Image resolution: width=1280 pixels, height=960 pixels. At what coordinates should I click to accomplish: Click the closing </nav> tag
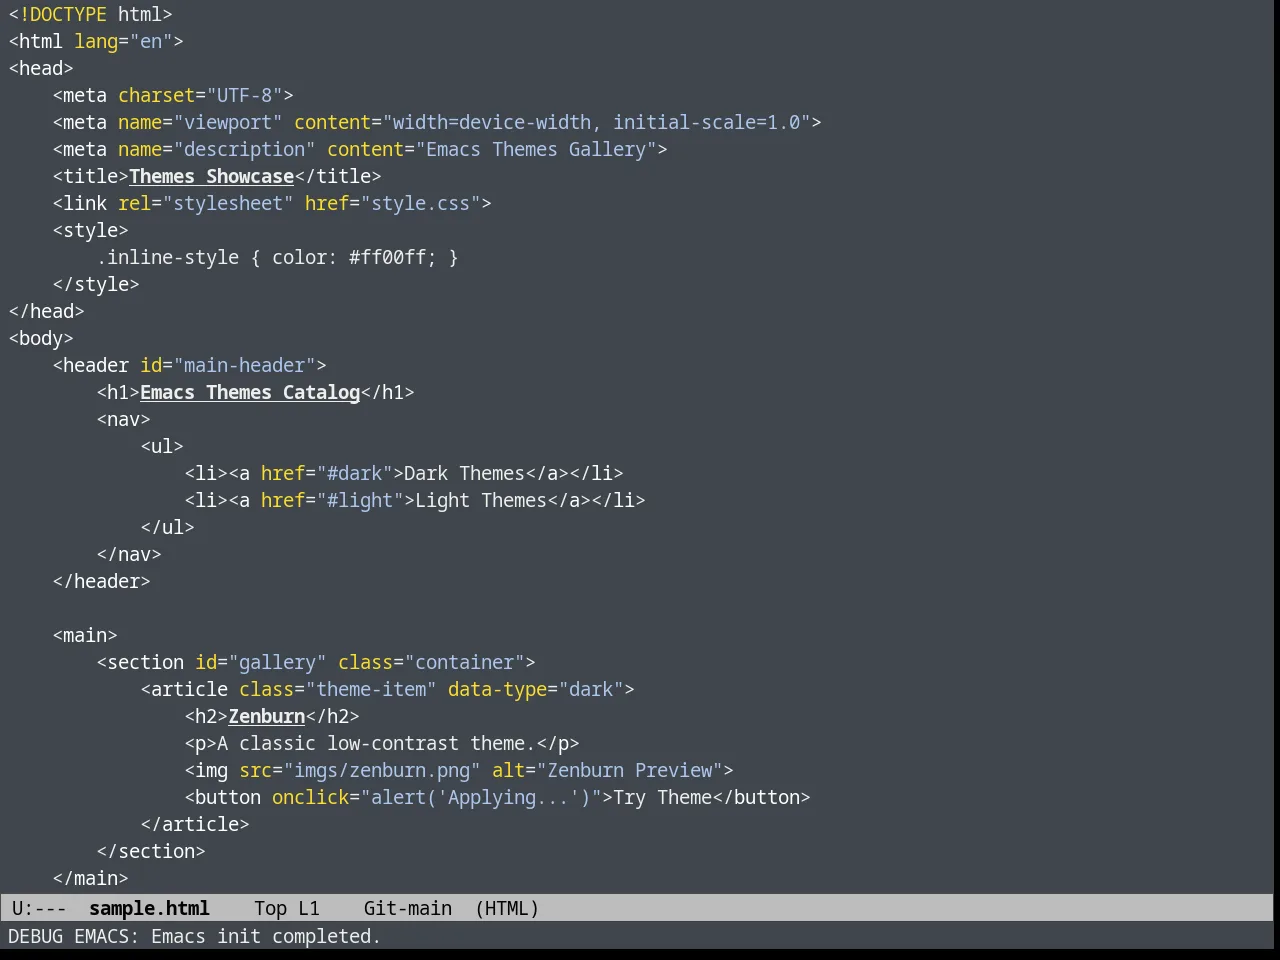click(129, 554)
